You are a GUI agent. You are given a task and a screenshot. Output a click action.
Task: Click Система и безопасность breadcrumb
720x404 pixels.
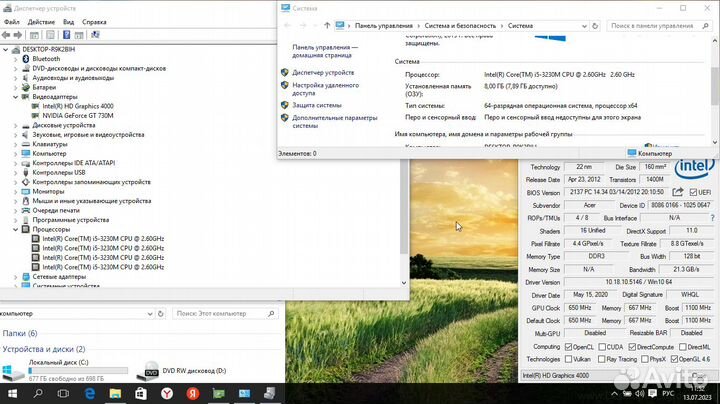pos(460,26)
